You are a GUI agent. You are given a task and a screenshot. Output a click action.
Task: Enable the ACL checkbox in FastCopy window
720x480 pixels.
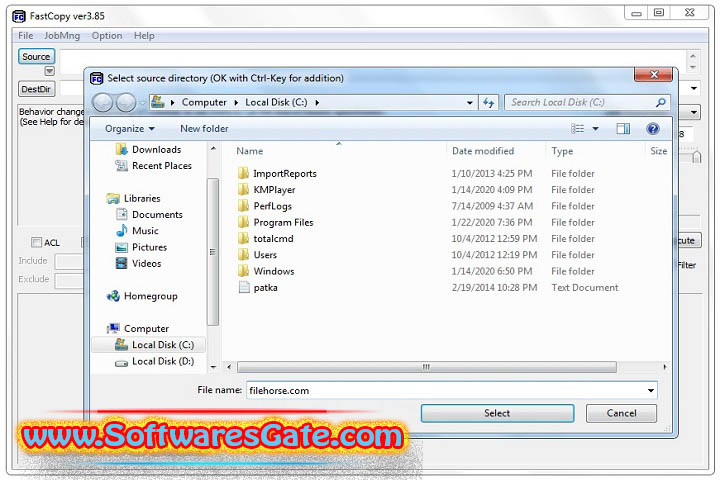click(x=36, y=242)
